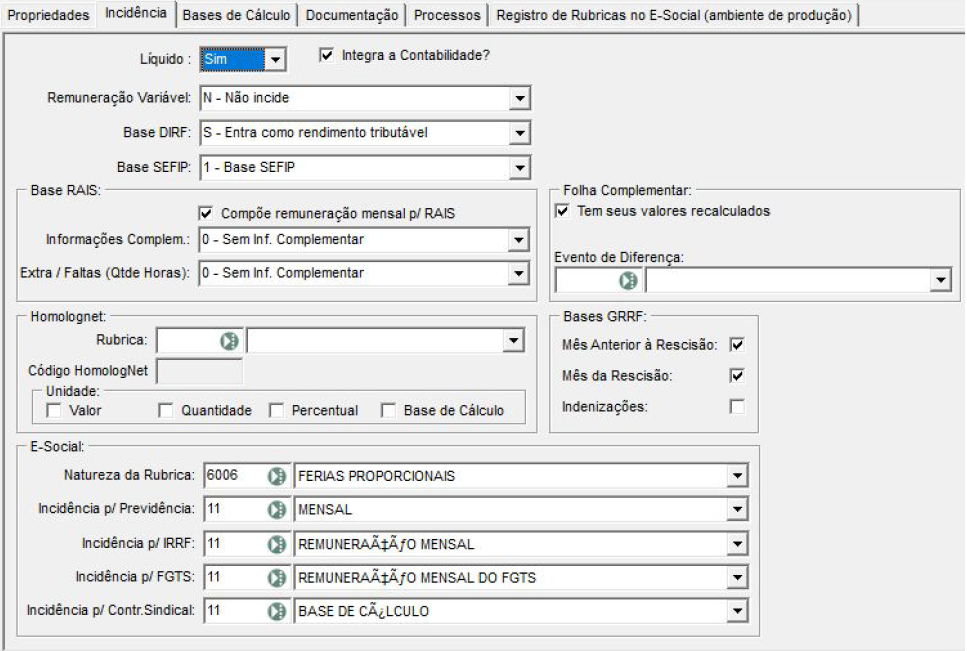967x651 pixels.
Task: Open lookup icon for Evento de Diferença
Action: [x=628, y=280]
